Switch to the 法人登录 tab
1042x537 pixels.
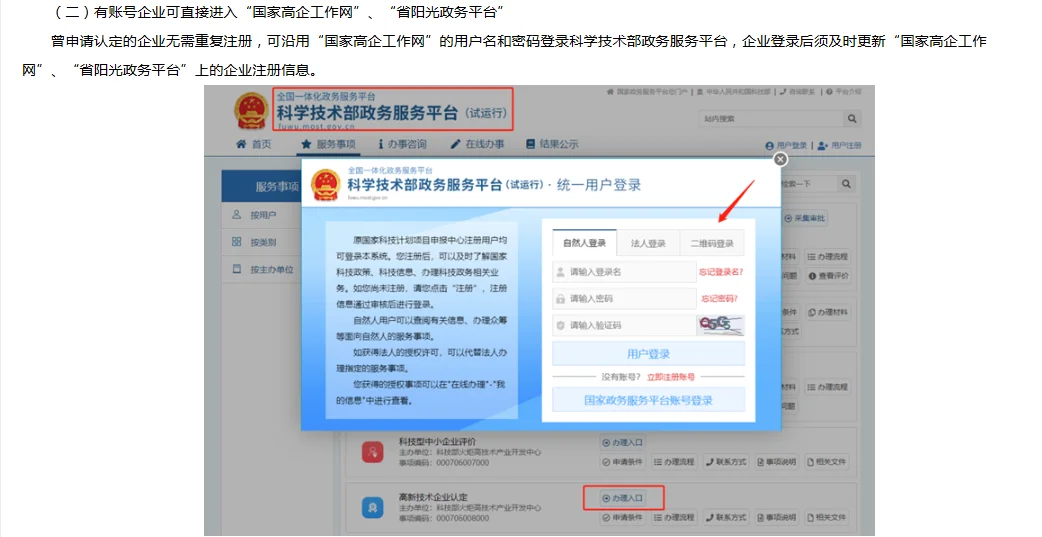tap(648, 243)
